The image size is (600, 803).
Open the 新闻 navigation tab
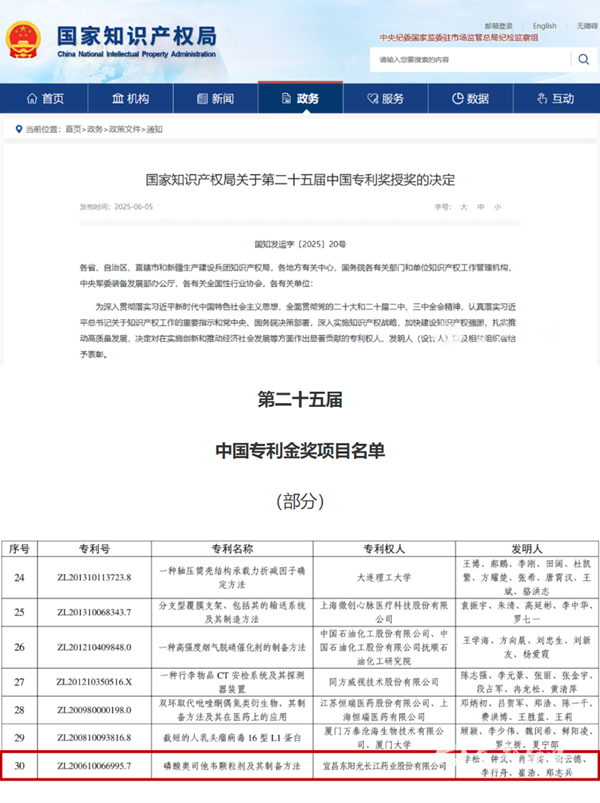(x=216, y=98)
